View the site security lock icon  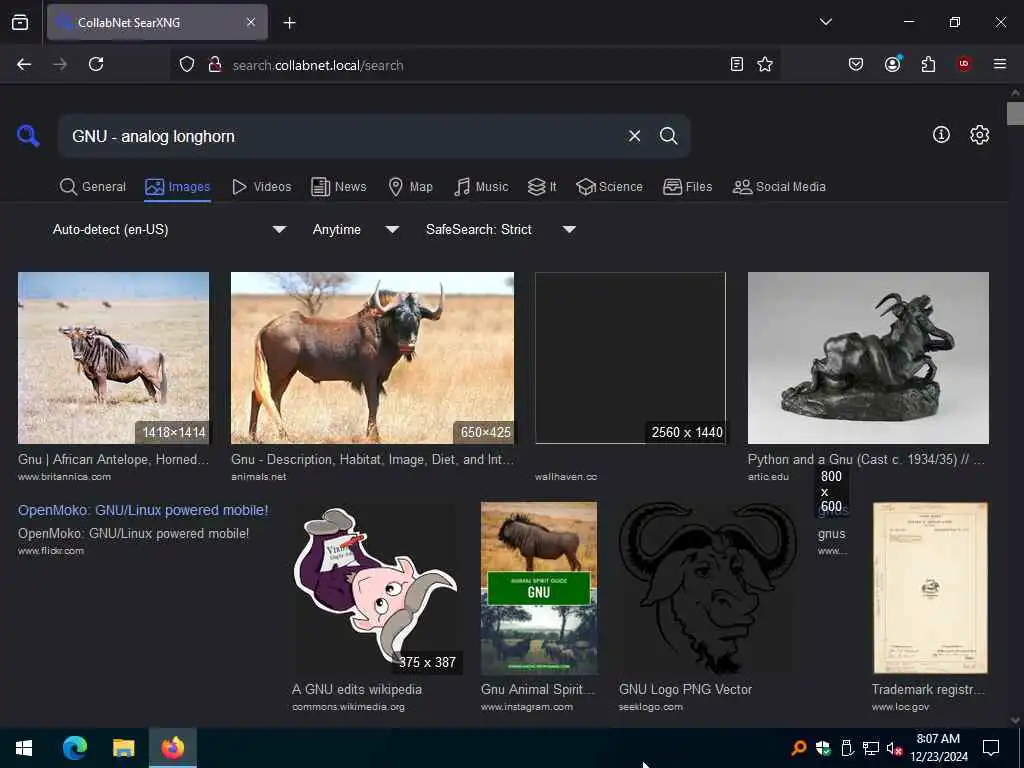point(214,65)
